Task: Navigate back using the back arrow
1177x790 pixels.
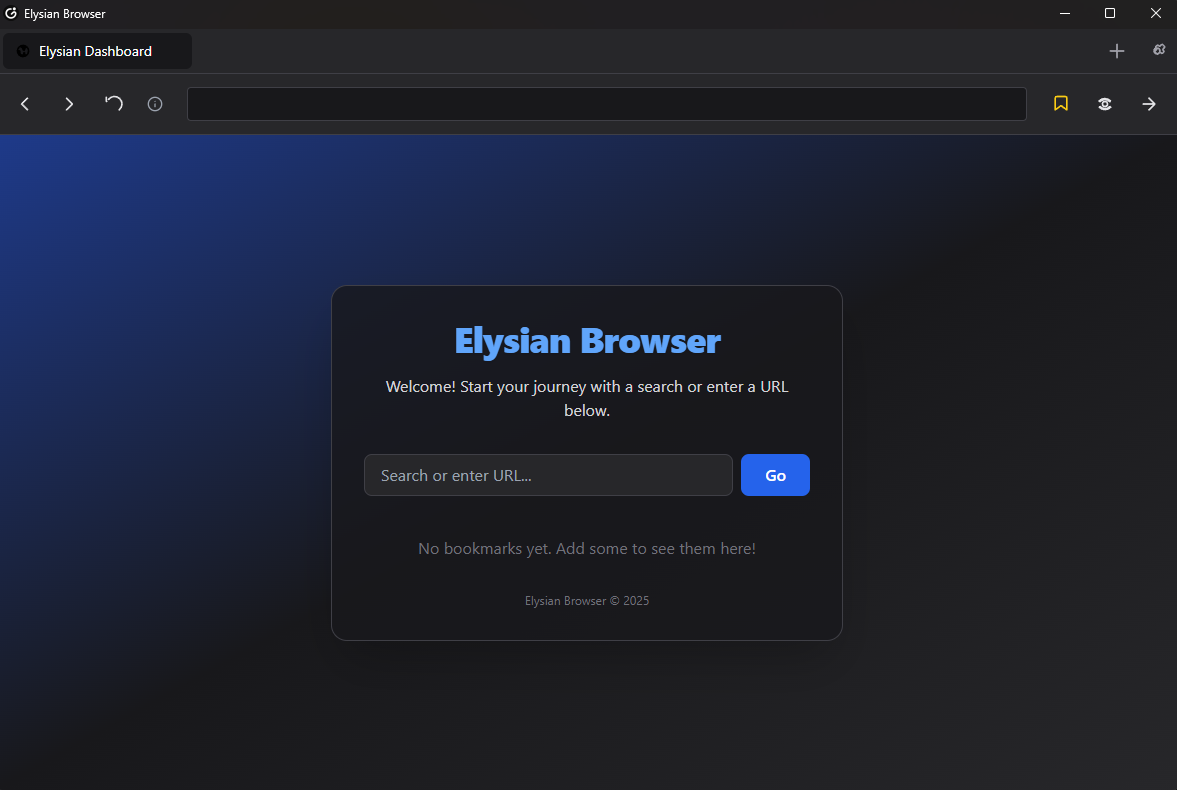Action: (x=24, y=104)
